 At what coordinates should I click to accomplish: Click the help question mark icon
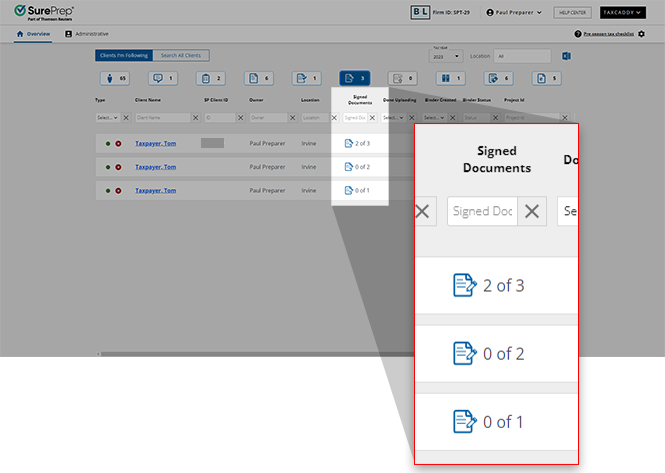click(578, 34)
